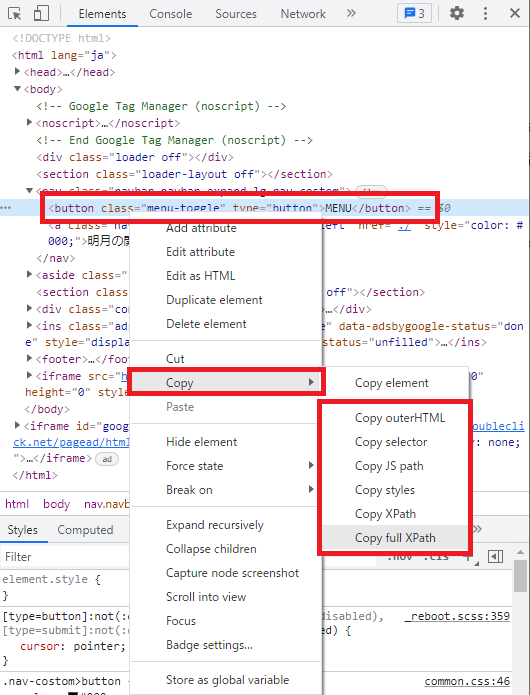Choose Copy full XPath
Image resolution: width=530 pixels, height=695 pixels.
pos(395,538)
